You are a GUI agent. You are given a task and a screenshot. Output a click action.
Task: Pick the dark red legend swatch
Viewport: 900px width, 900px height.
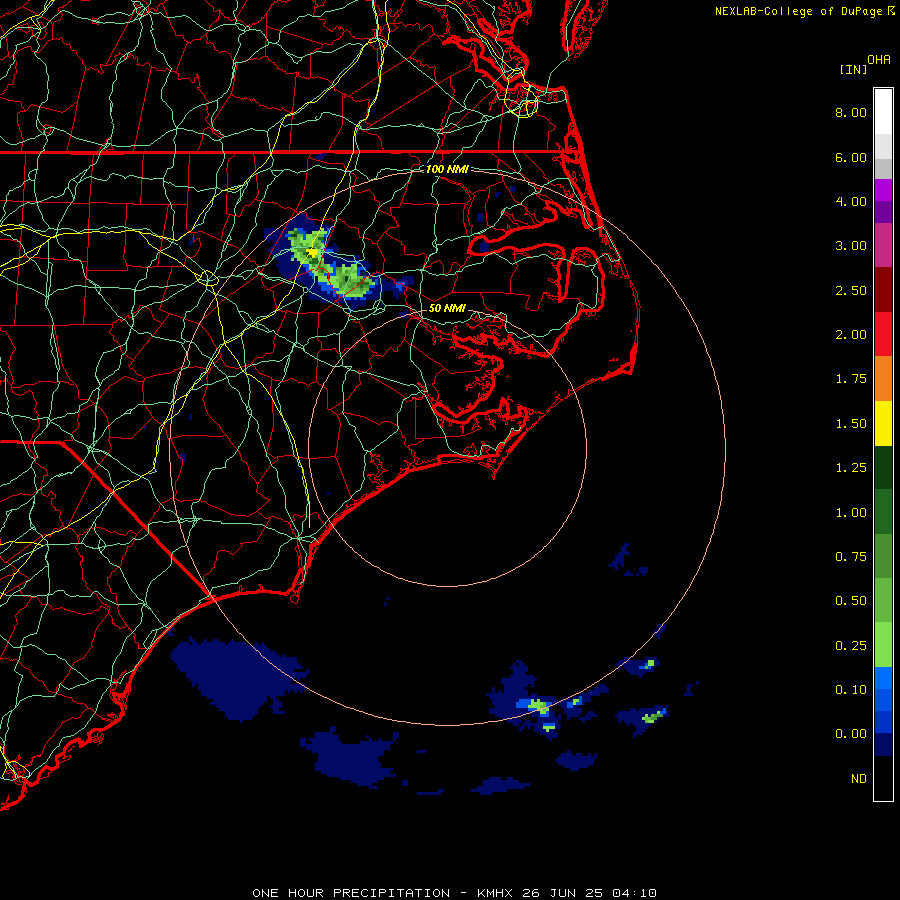883,290
